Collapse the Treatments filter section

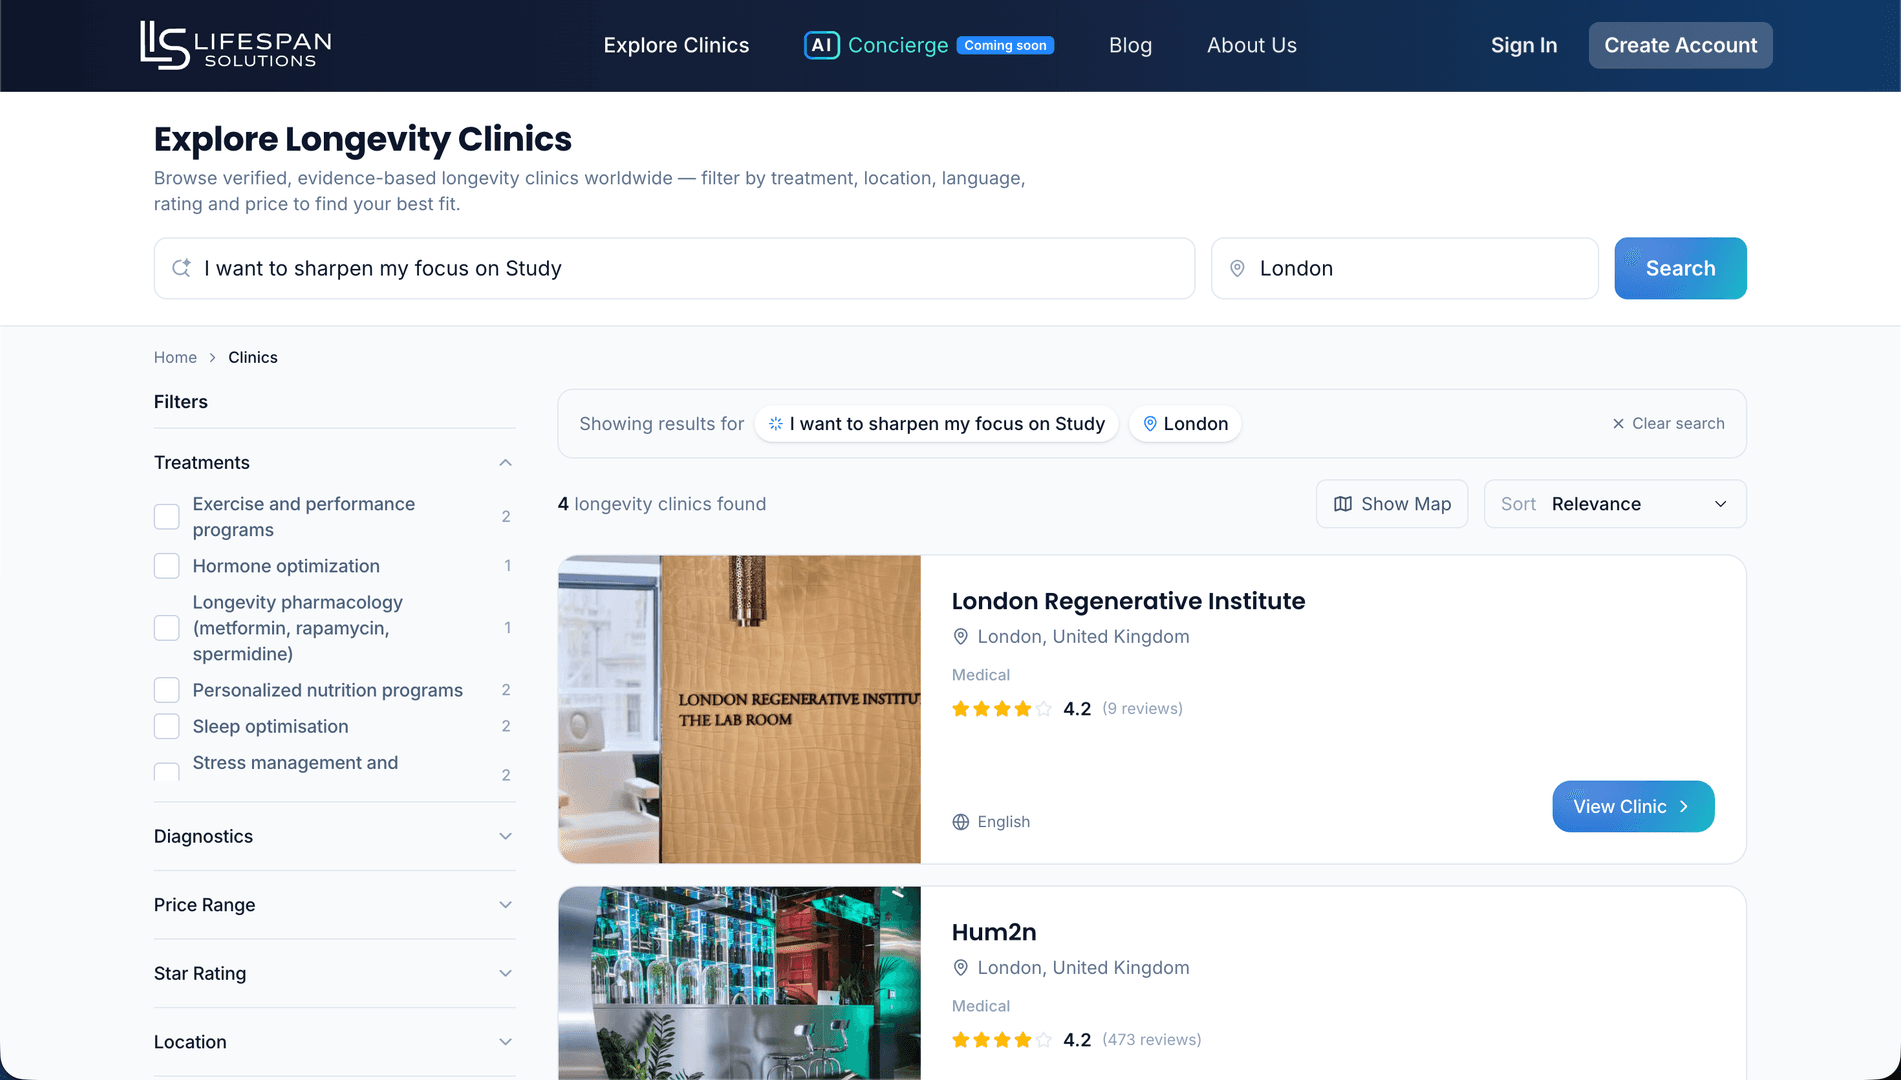(334, 463)
